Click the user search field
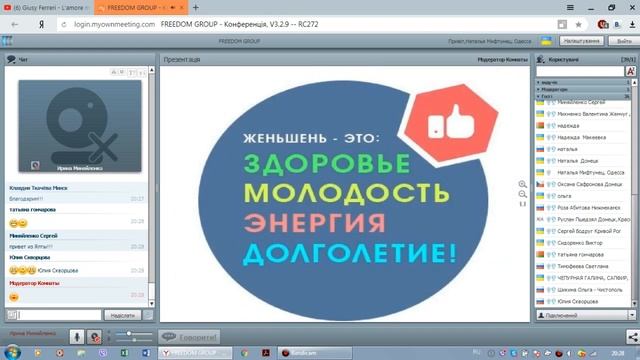 point(580,71)
